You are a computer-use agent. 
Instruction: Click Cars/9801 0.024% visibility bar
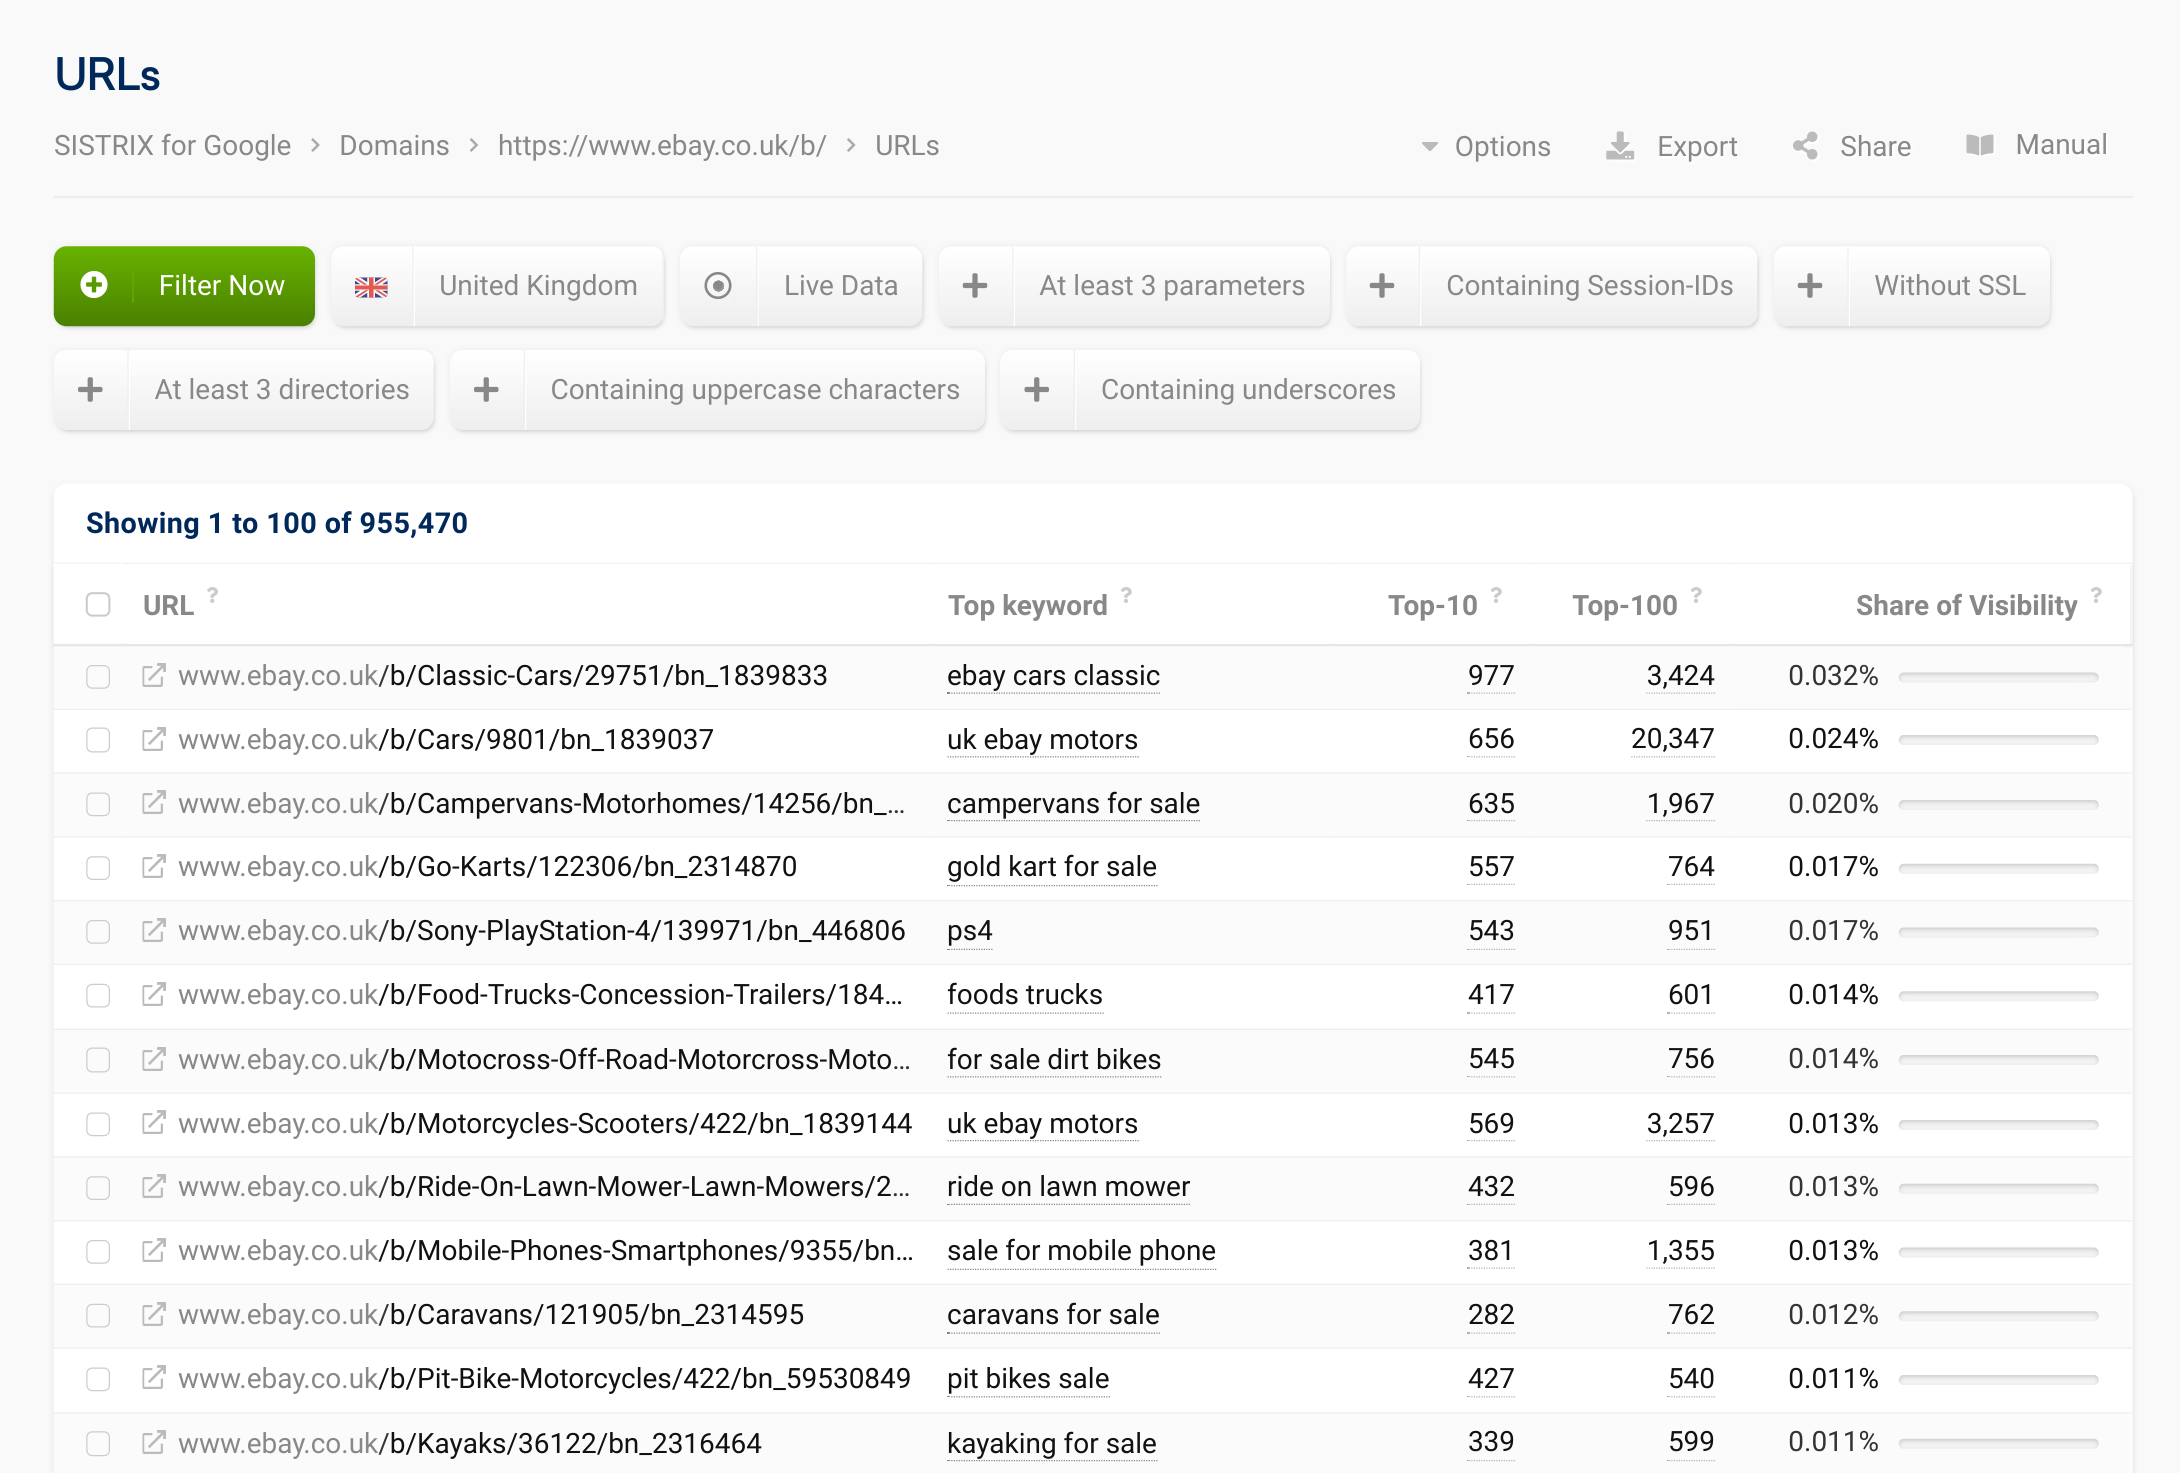pos(1998,740)
